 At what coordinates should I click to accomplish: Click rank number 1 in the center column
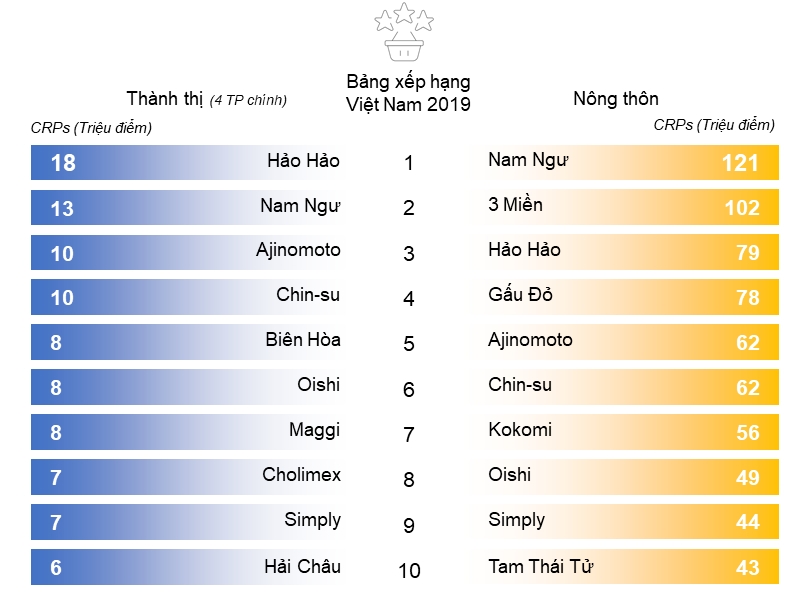click(409, 163)
